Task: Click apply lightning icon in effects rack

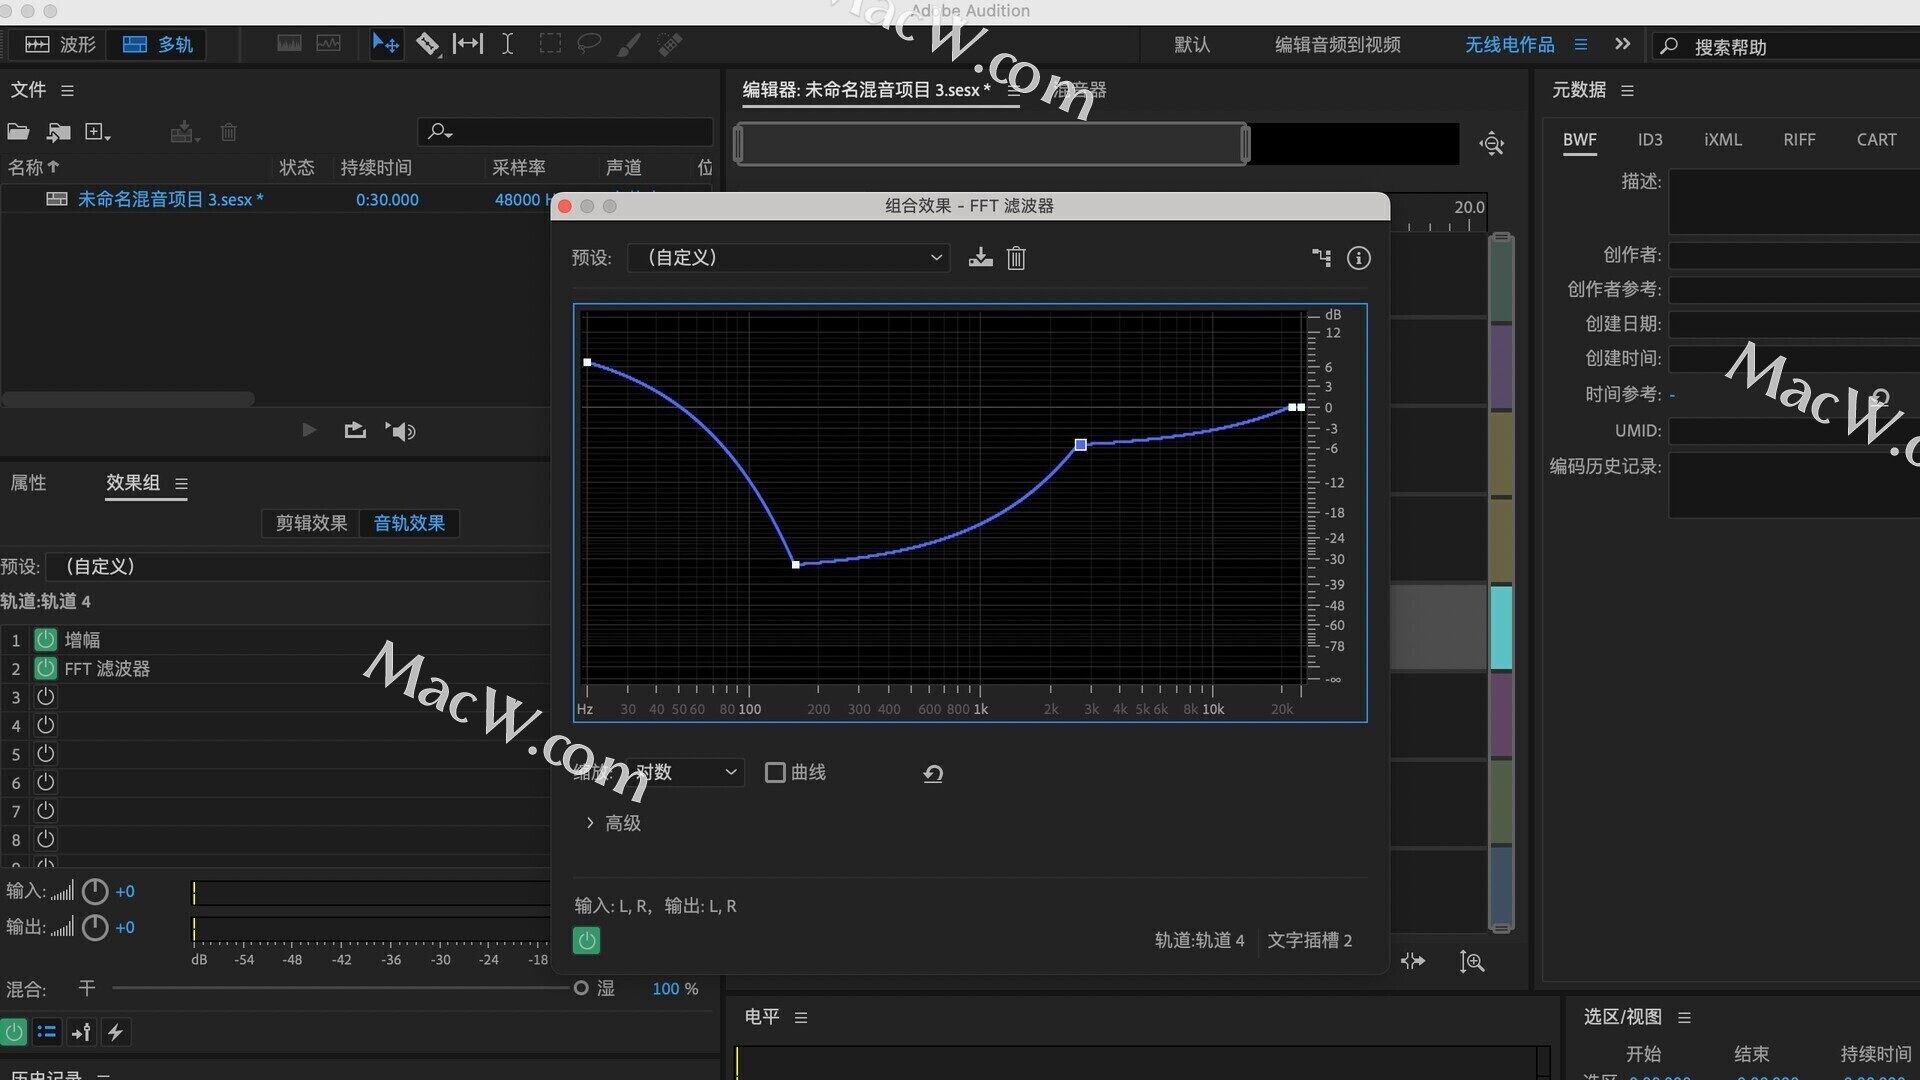Action: (x=115, y=1032)
